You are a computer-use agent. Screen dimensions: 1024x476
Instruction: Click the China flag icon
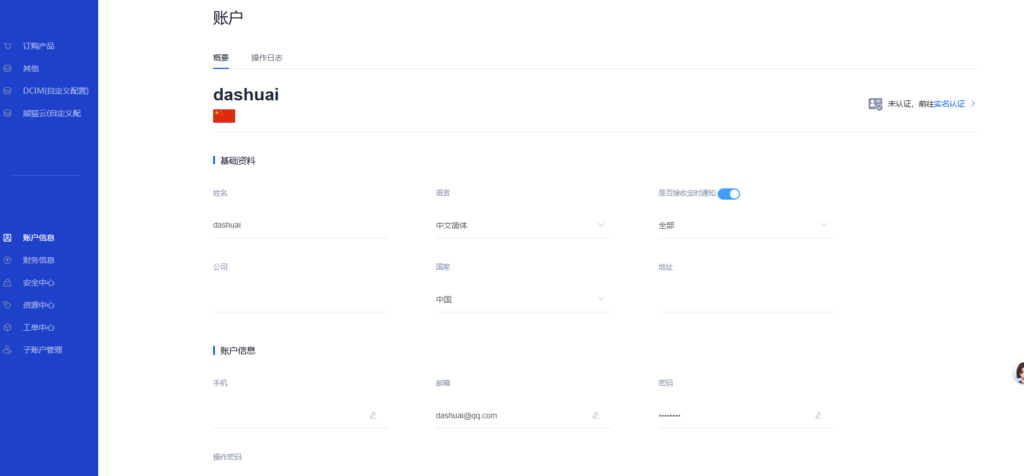[224, 116]
